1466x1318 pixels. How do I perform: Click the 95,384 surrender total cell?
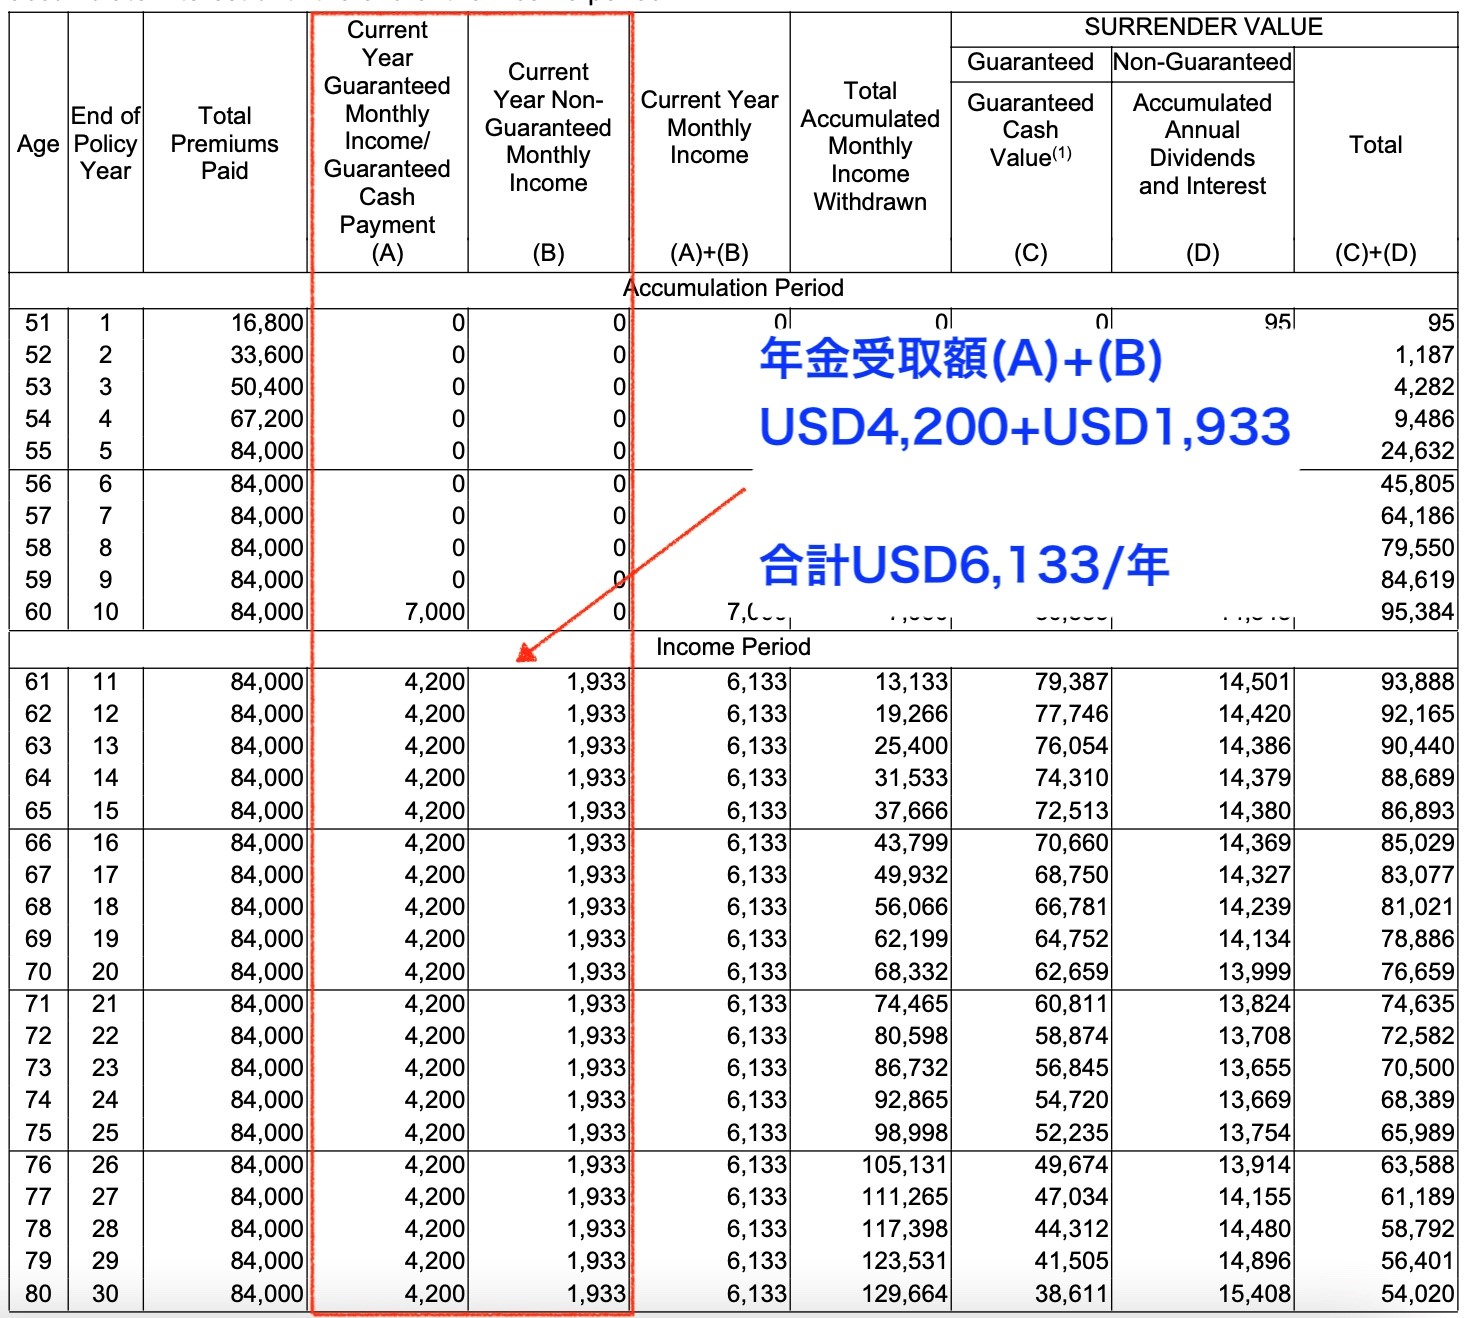1416,612
